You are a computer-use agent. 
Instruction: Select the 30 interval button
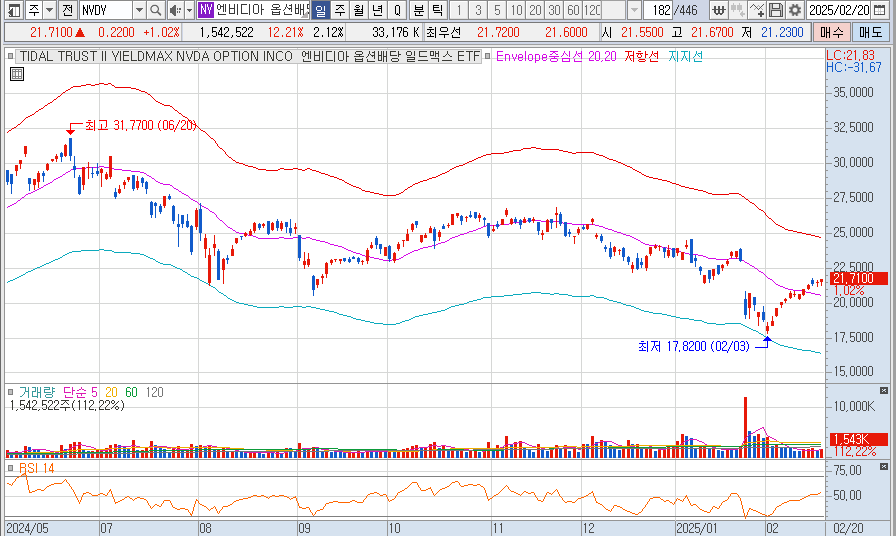click(554, 10)
